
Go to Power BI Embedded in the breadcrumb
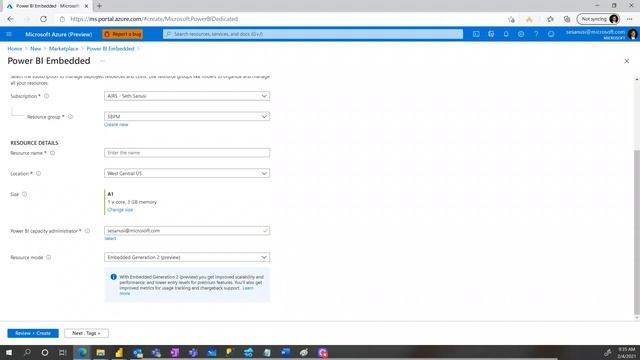pyautogui.click(x=110, y=49)
